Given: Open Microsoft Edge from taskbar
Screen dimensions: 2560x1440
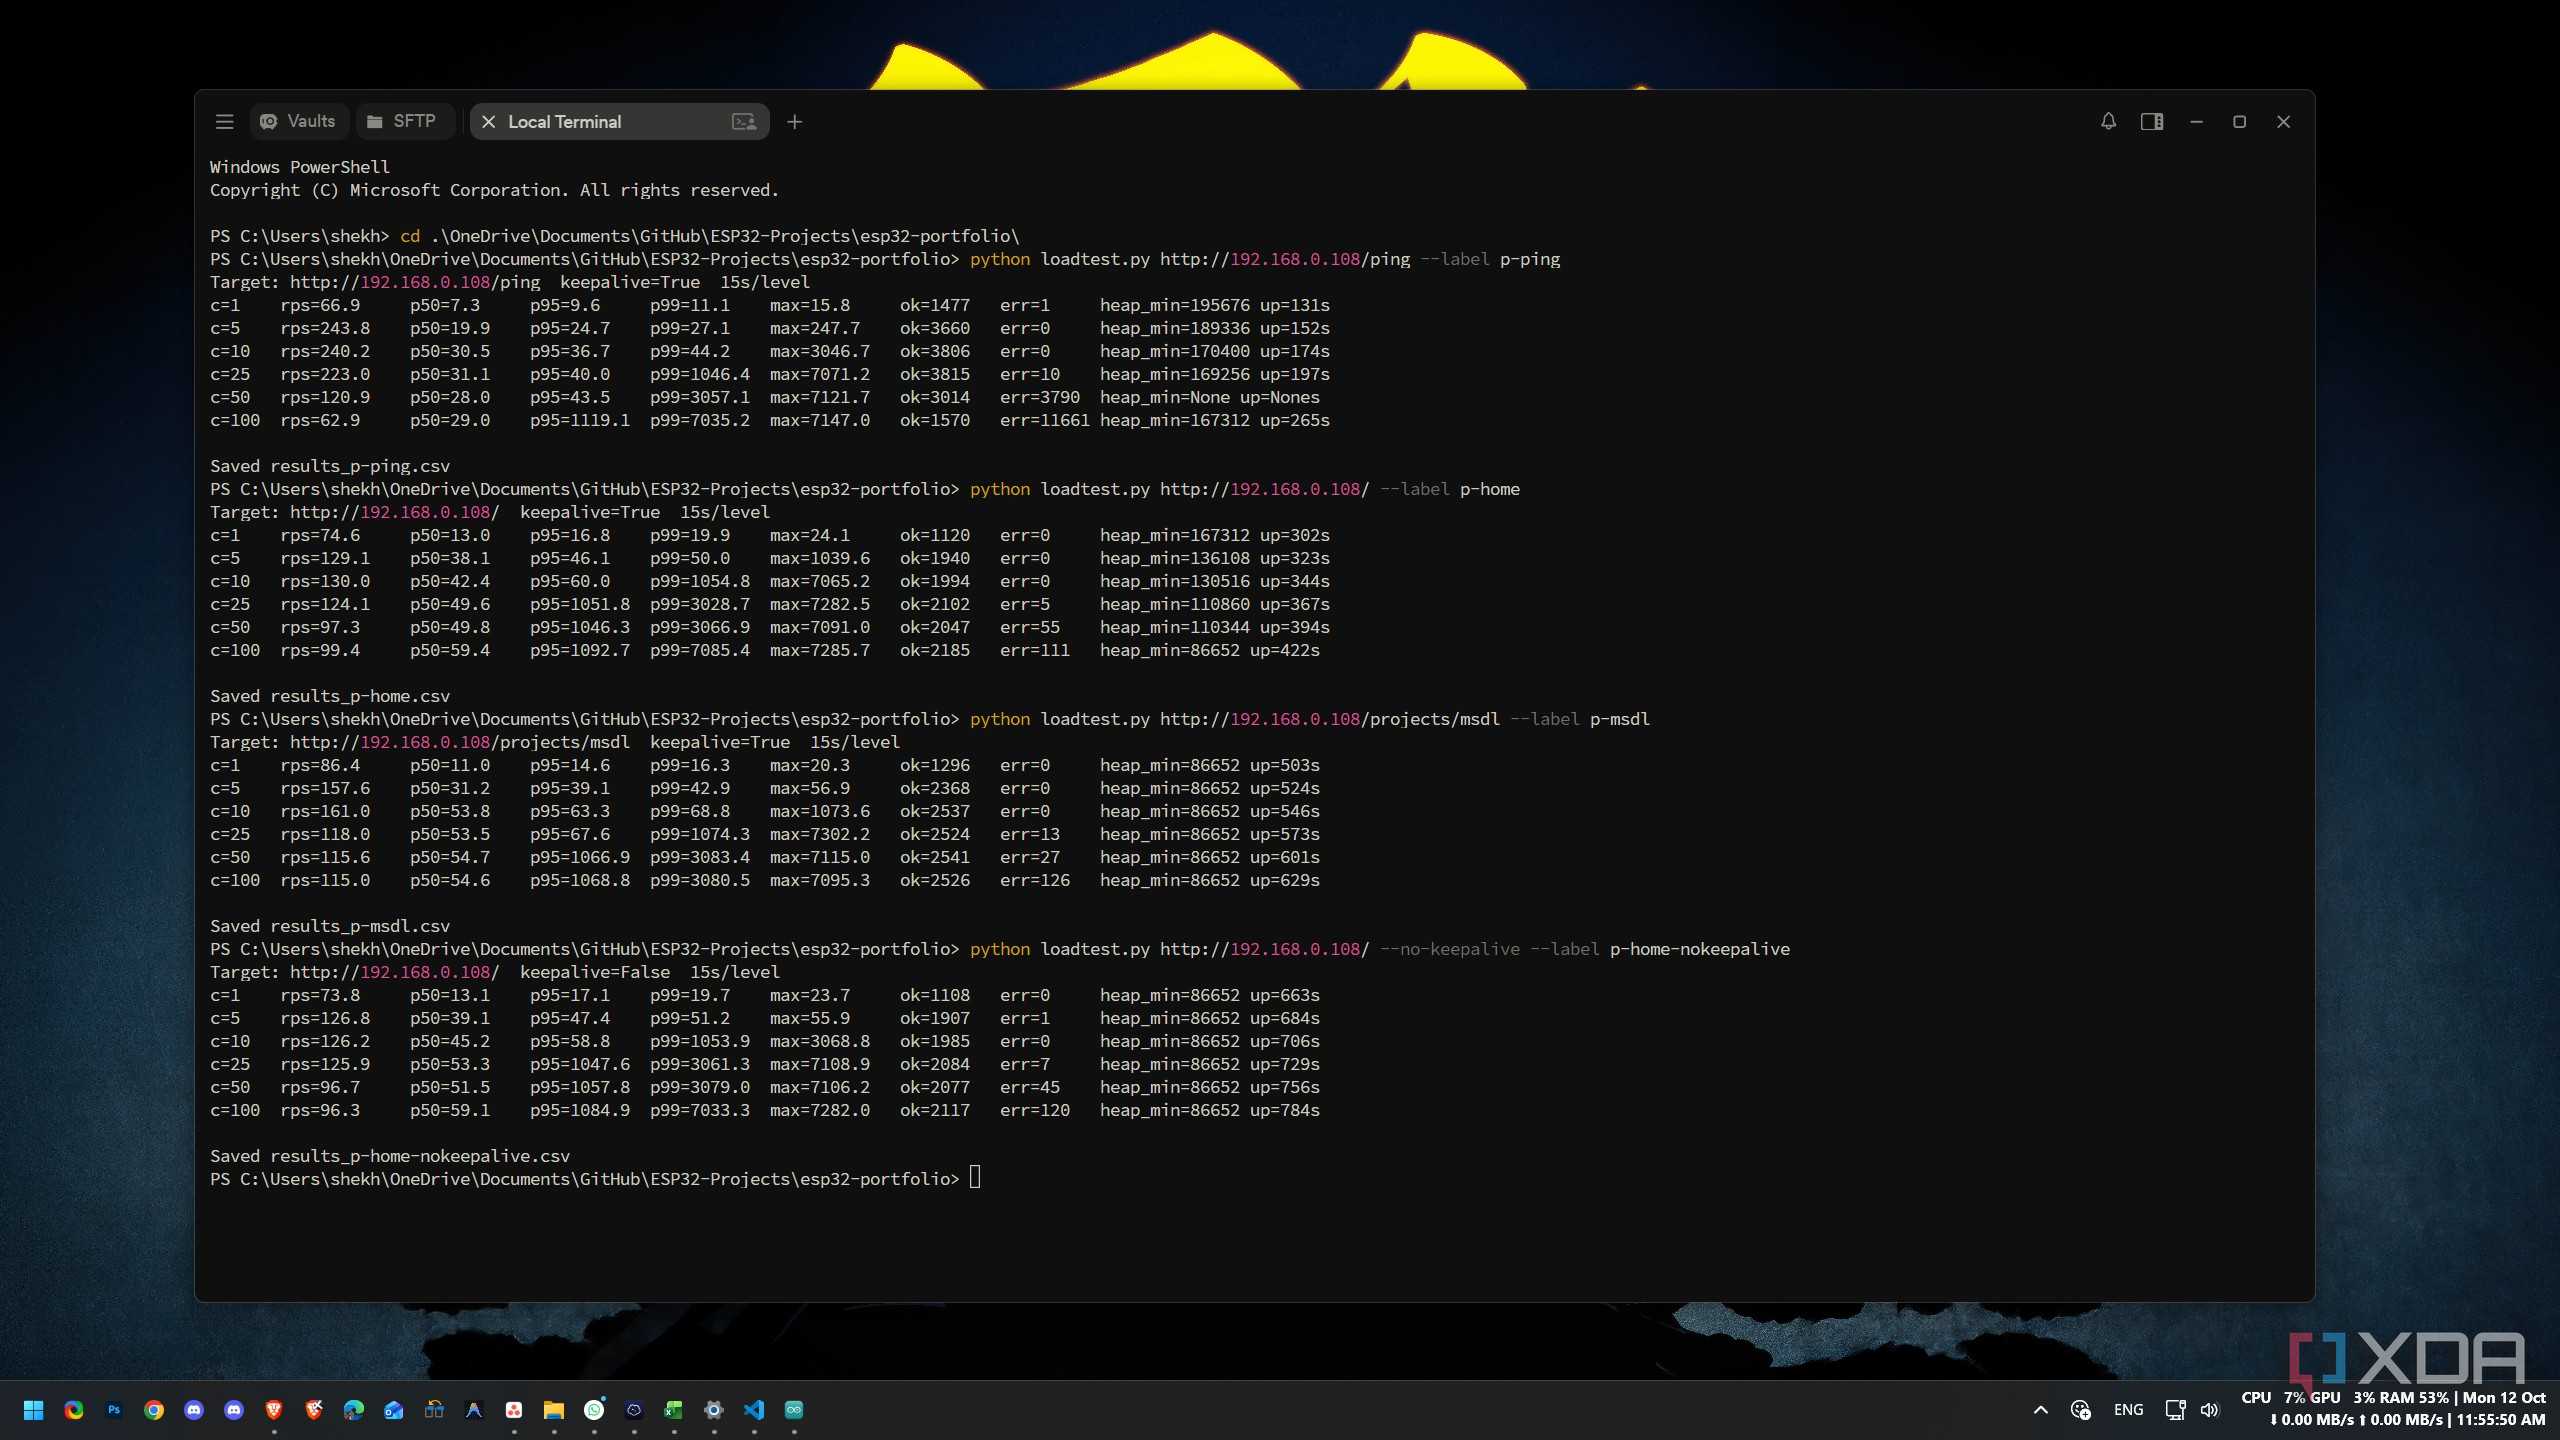Looking at the screenshot, I should tap(353, 1410).
